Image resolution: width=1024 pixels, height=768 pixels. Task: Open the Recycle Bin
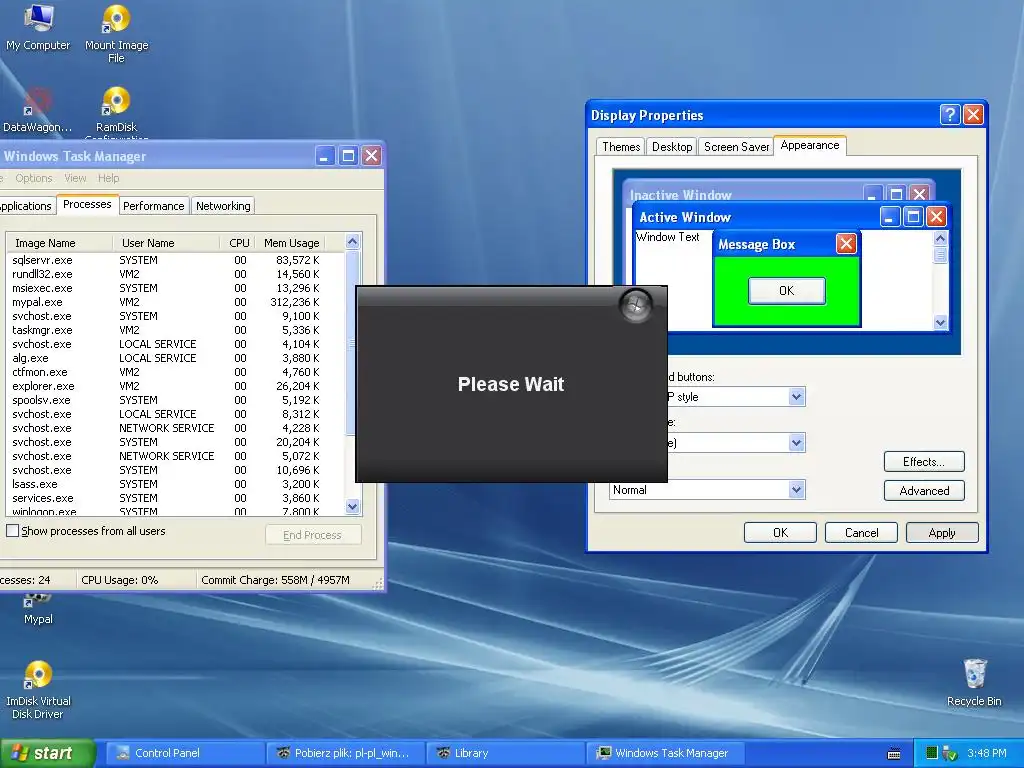[x=974, y=682]
